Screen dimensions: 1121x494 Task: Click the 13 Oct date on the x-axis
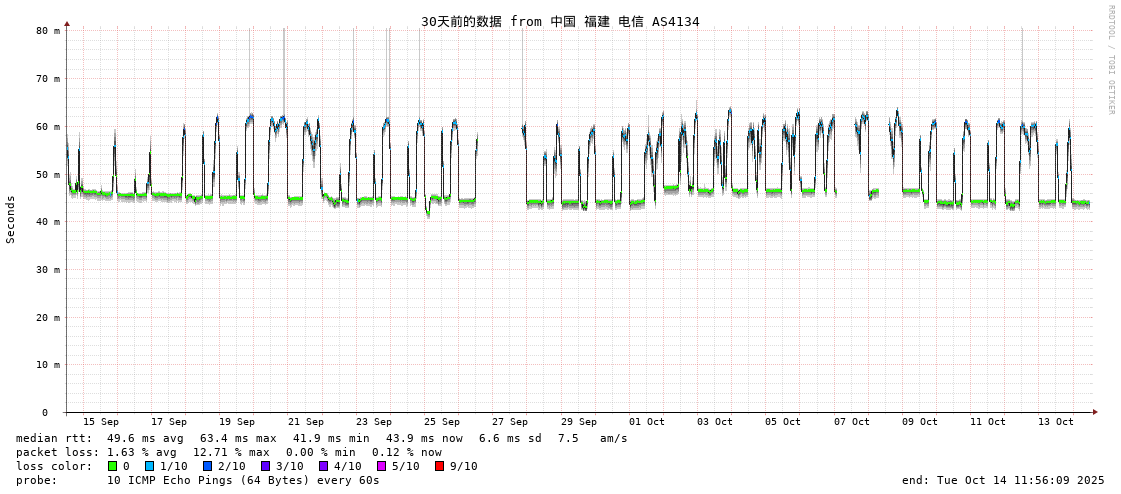[1056, 422]
